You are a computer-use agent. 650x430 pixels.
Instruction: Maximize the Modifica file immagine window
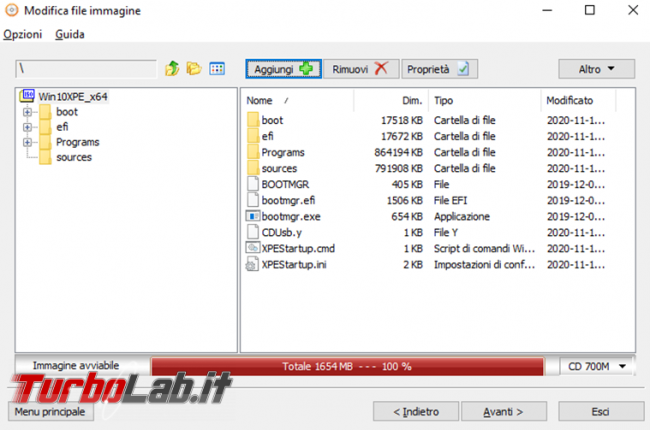point(589,10)
